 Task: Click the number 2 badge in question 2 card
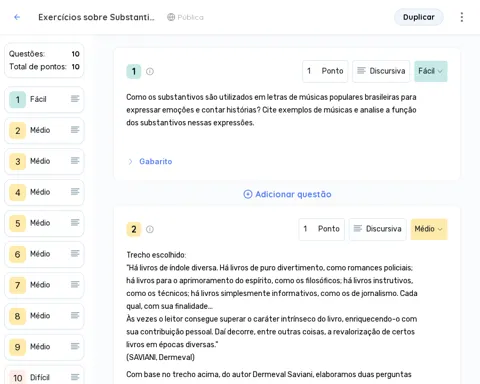click(x=134, y=229)
